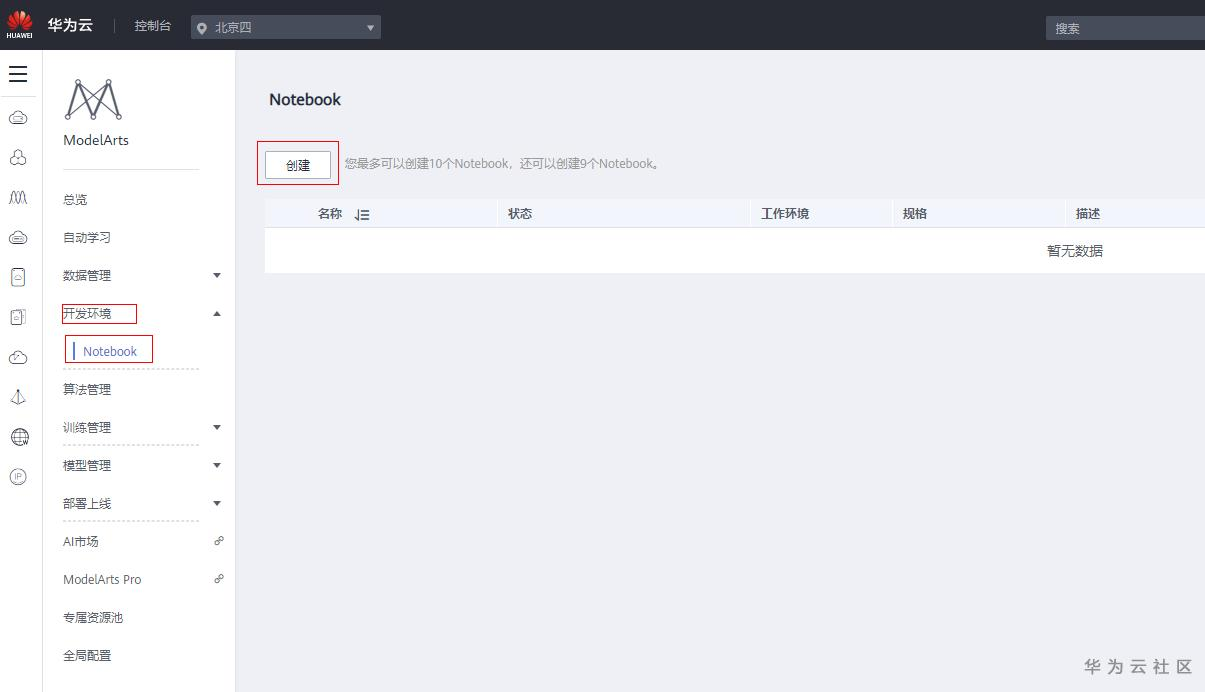This screenshot has height=692, width=1205.
Task: Click the wave-shaped sidebar icon
Action: (18, 198)
